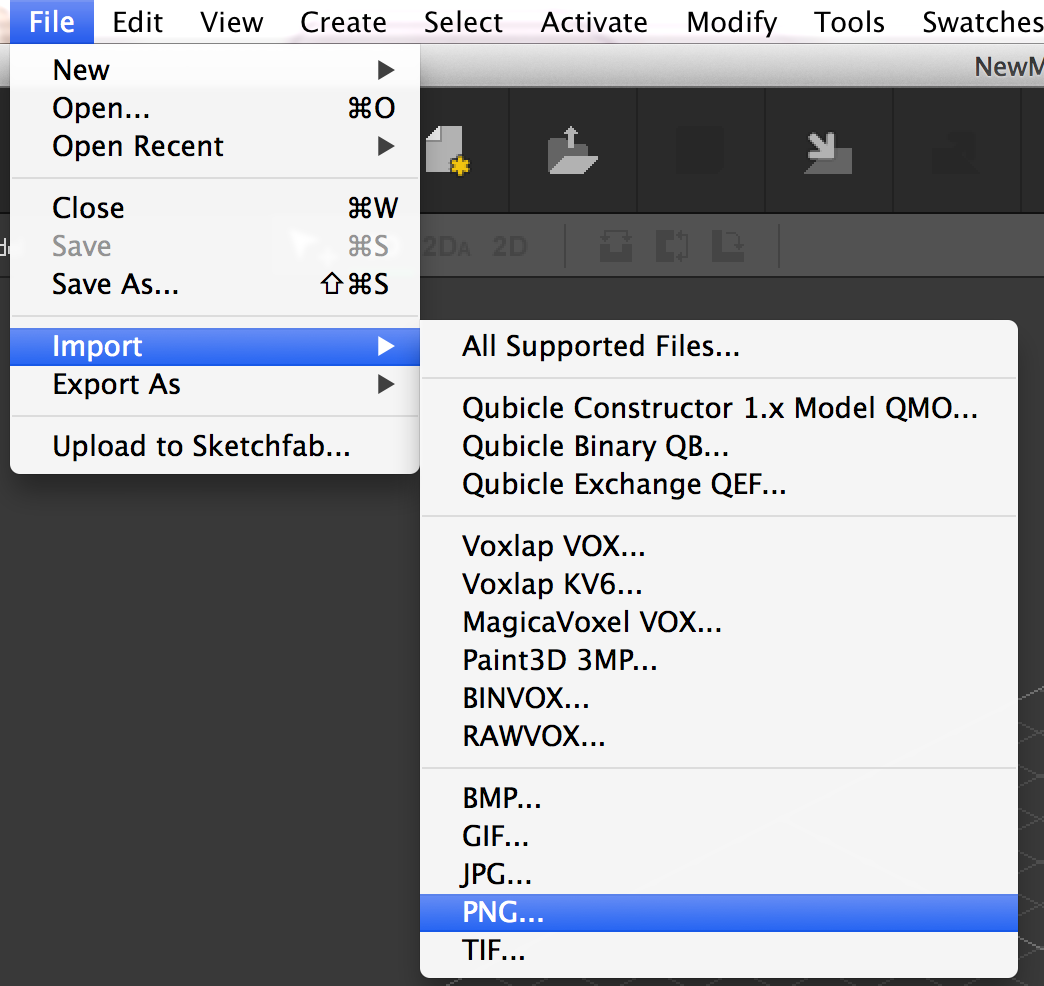Open the Swatches menu

983,22
